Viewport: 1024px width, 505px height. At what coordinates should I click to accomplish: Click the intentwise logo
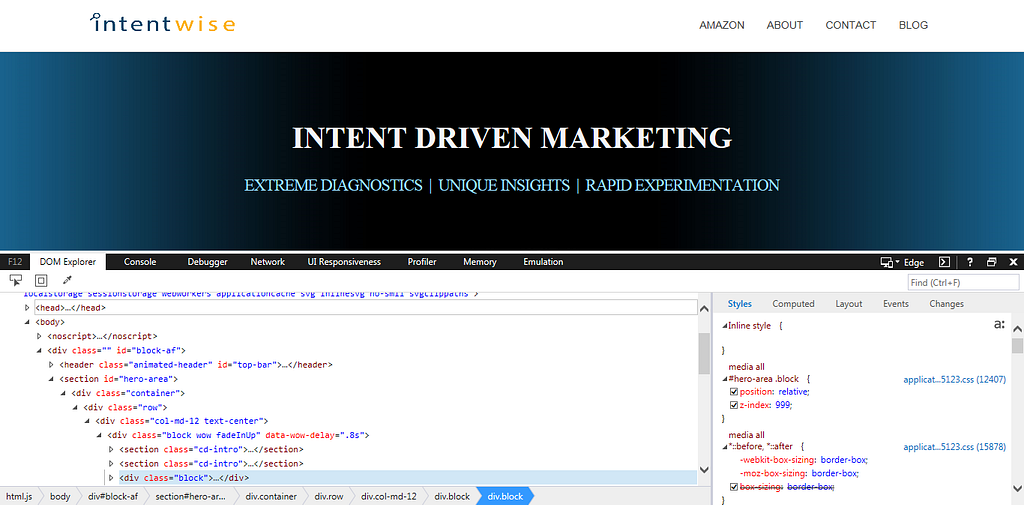click(x=163, y=23)
